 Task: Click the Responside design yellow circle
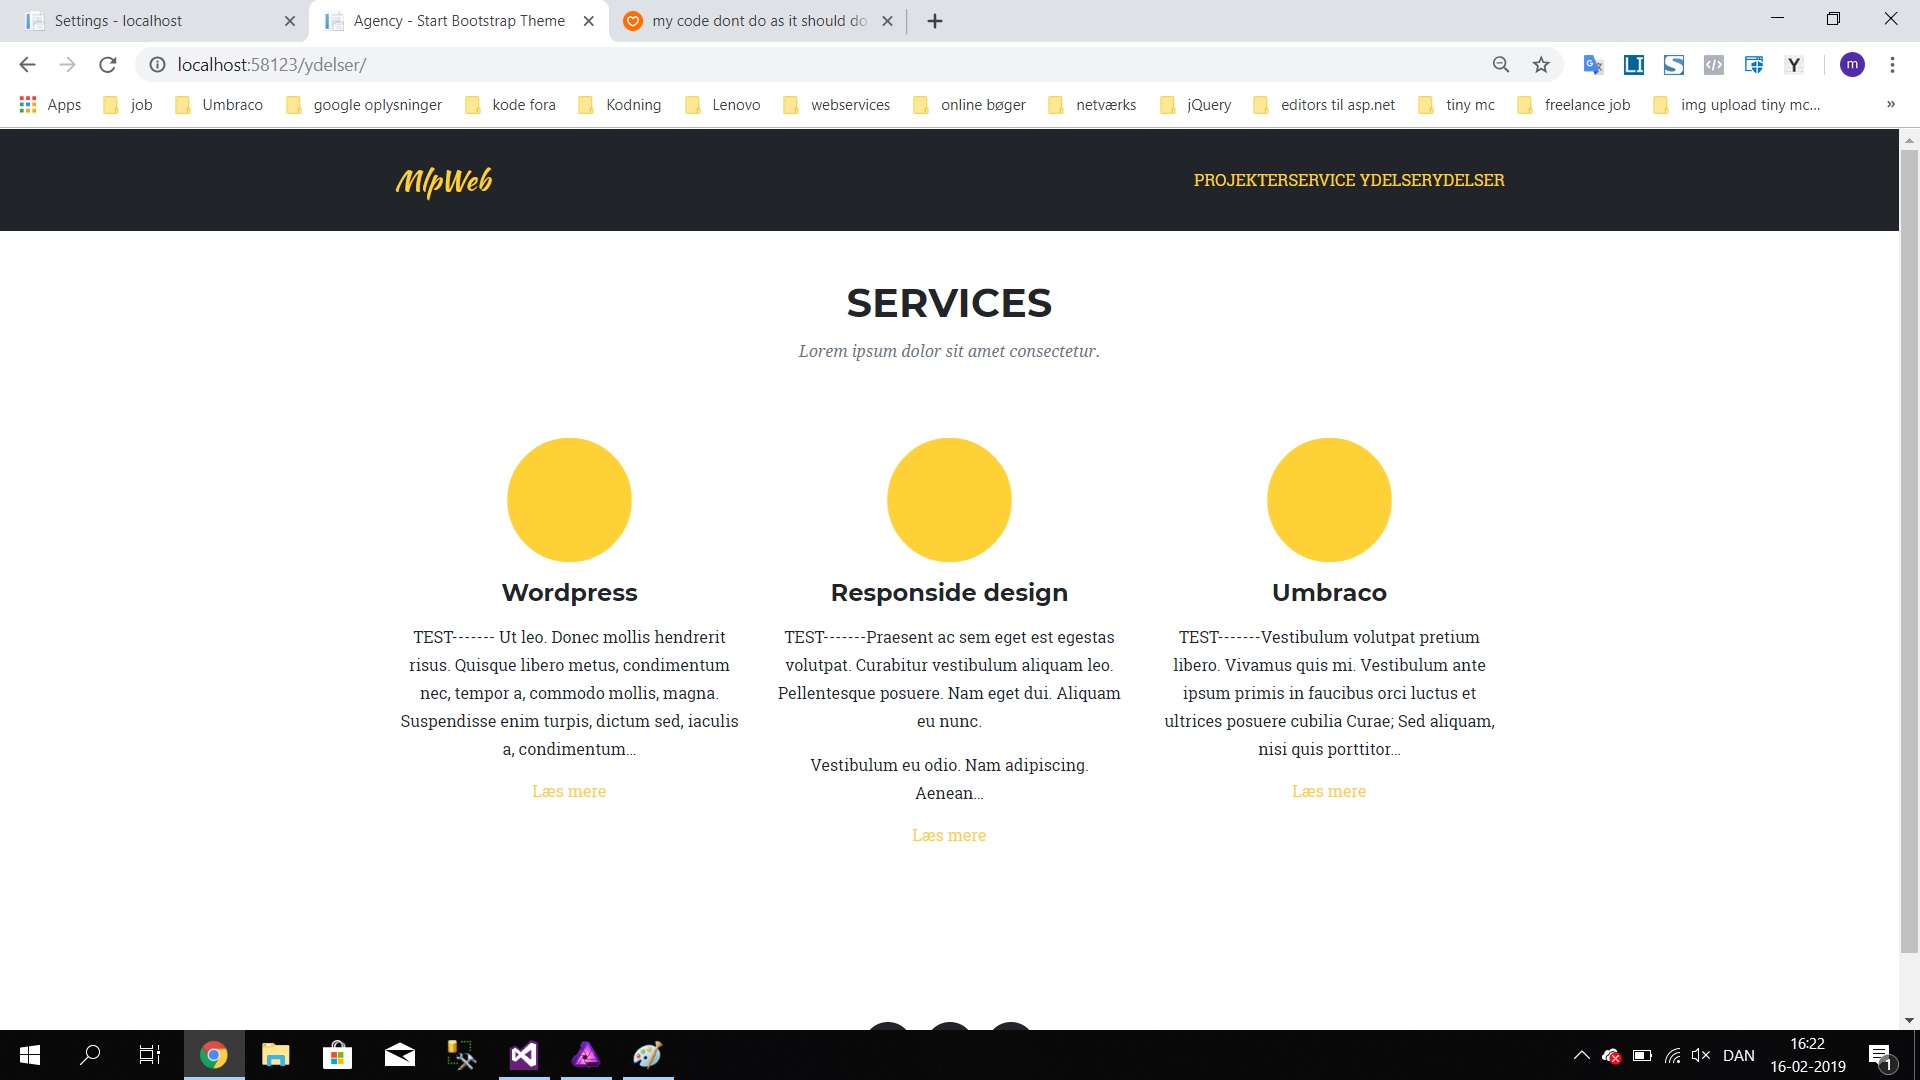point(949,500)
